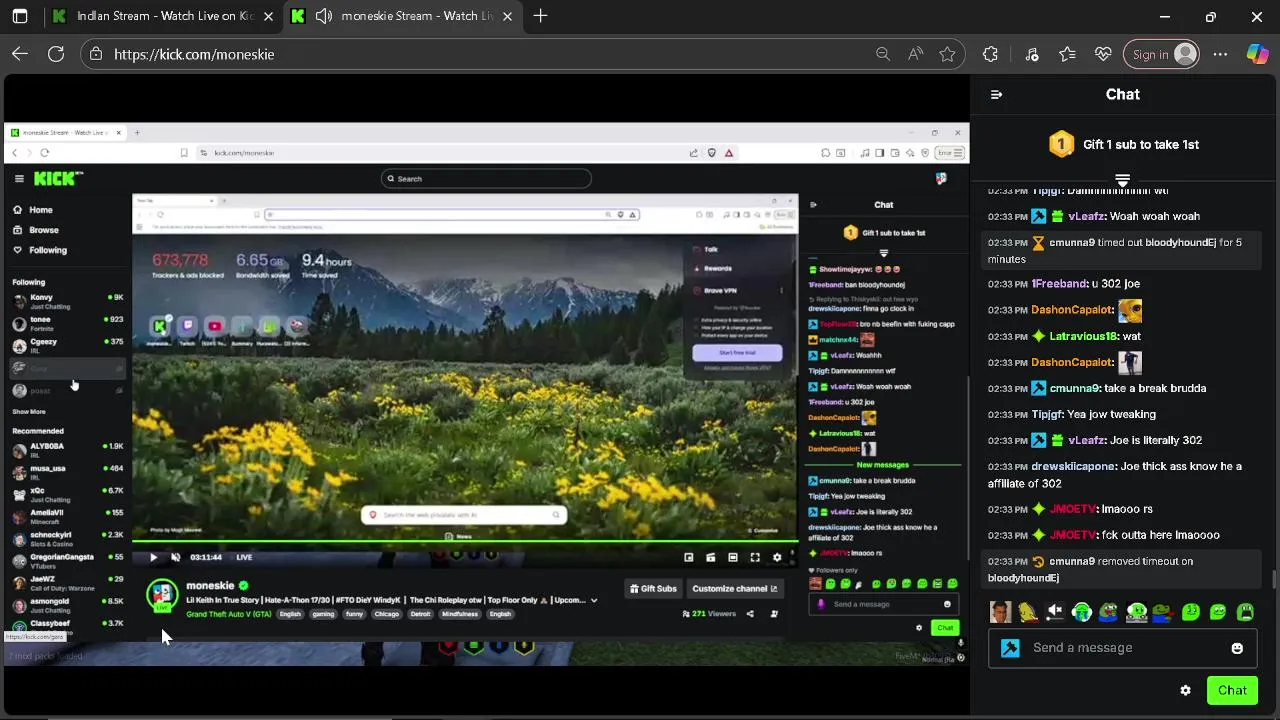Screen dimensions: 1280x720
Task: Click the moneskie avatar
Action: pyautogui.click(x=162, y=594)
